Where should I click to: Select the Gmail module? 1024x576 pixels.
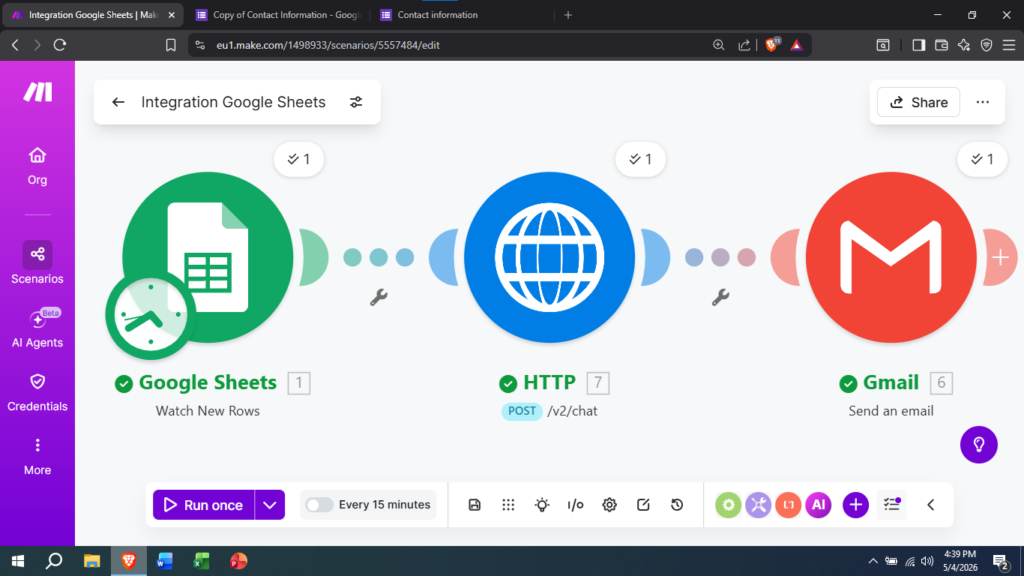(x=891, y=257)
